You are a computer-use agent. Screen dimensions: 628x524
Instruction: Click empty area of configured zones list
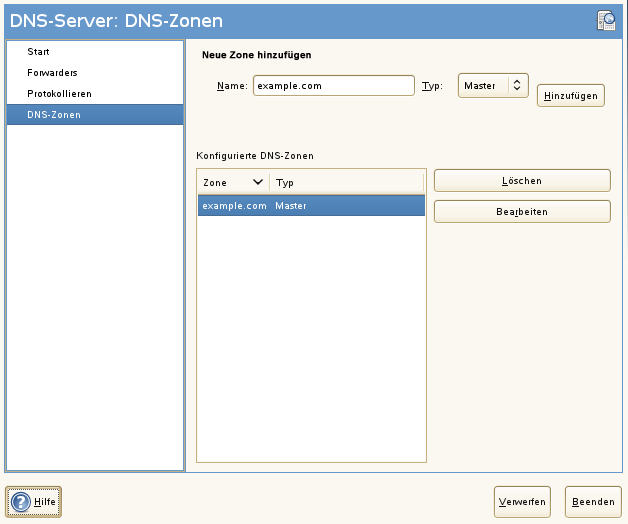(311, 340)
